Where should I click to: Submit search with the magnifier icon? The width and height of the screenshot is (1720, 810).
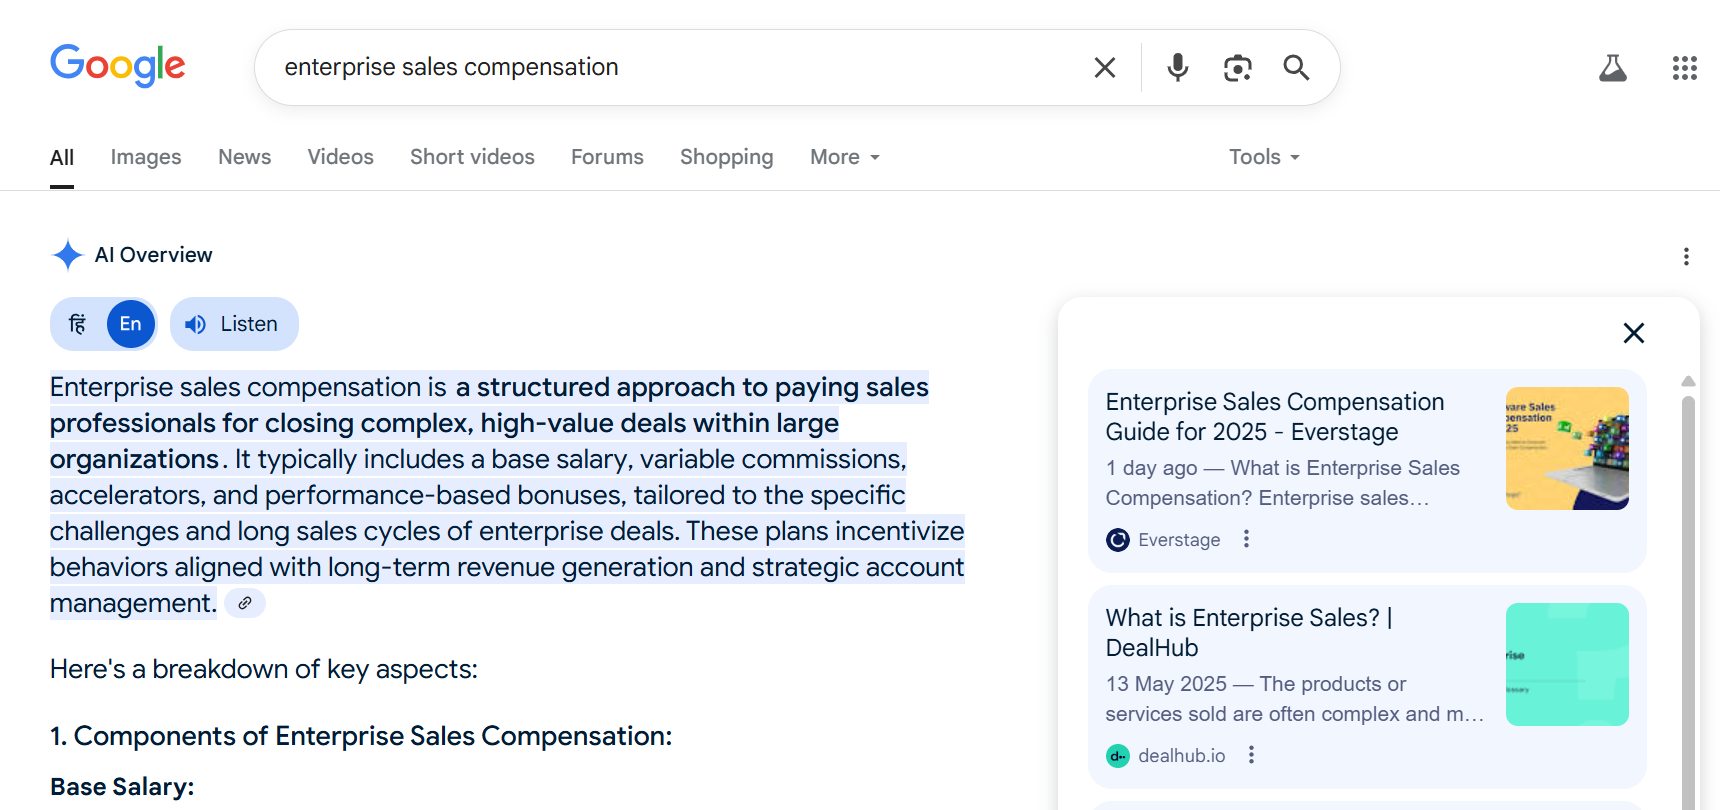(1297, 67)
